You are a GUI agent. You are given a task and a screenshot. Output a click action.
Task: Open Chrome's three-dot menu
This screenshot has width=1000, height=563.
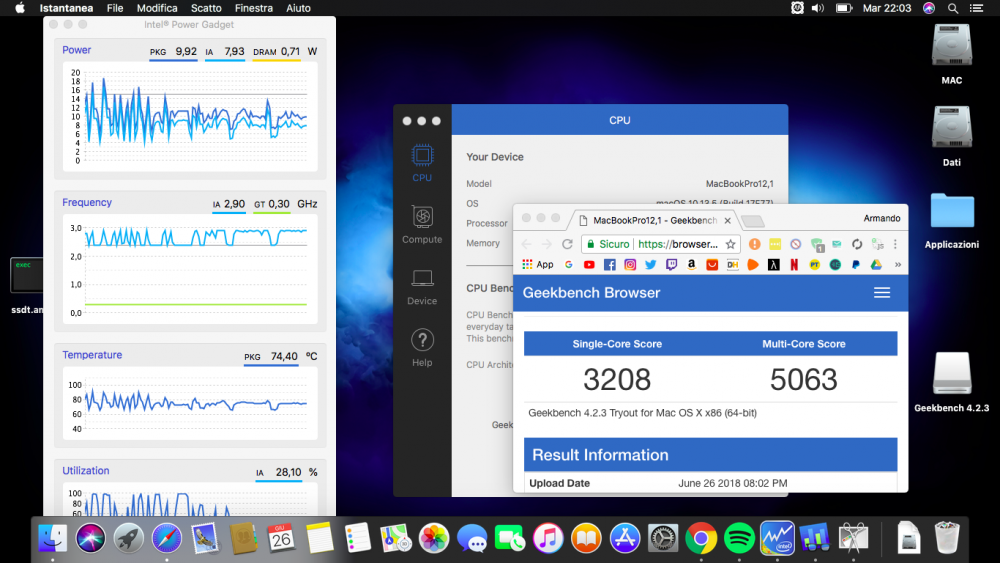pyautogui.click(x=895, y=244)
